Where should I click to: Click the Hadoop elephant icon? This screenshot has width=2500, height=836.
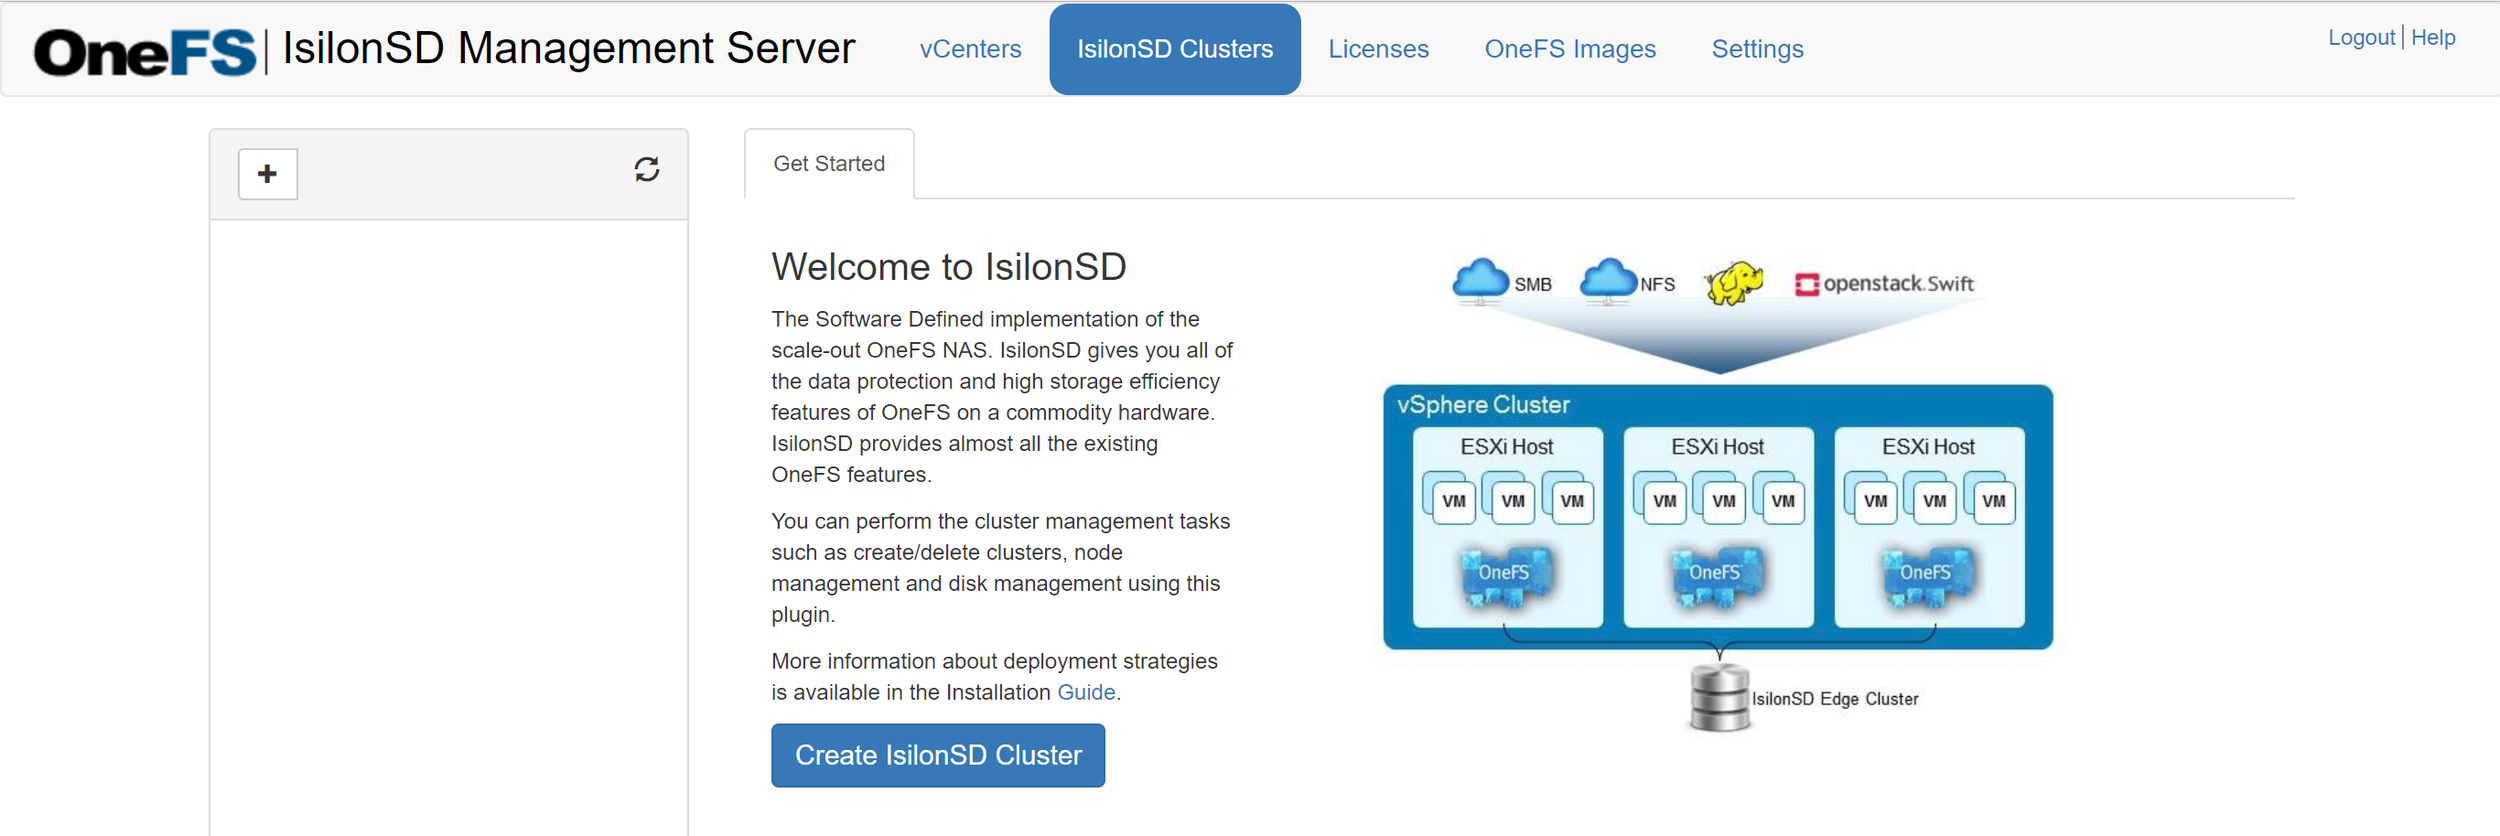point(1733,283)
